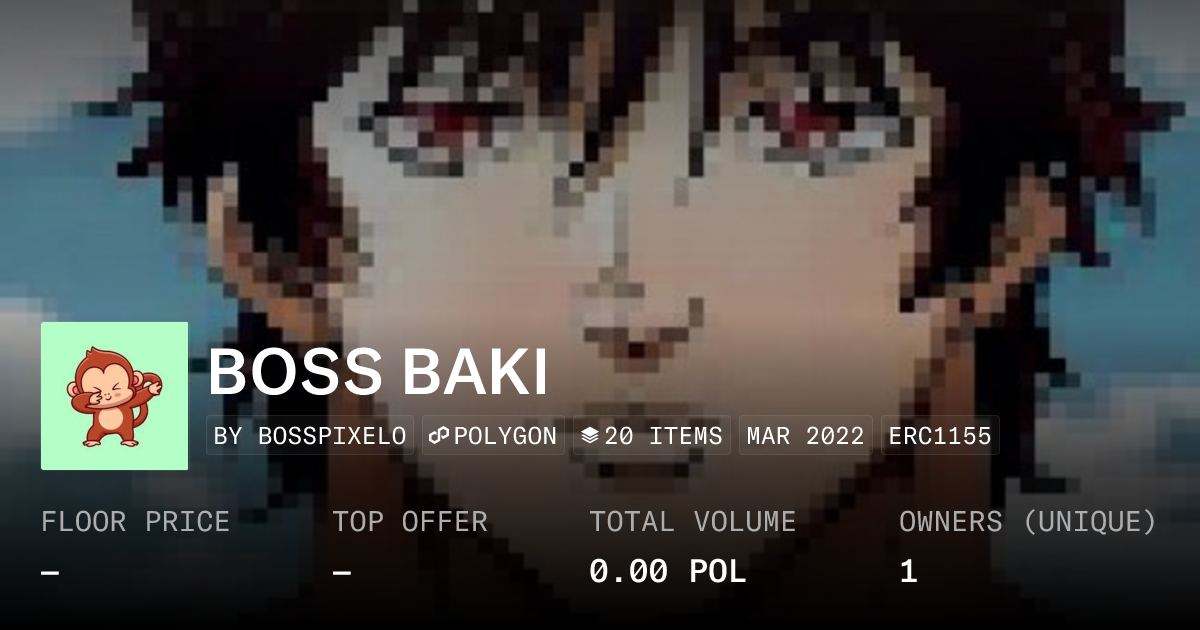This screenshot has width=1200, height=630.
Task: Click the OWNERS (UNIQUE) label
Action: point(1028,522)
